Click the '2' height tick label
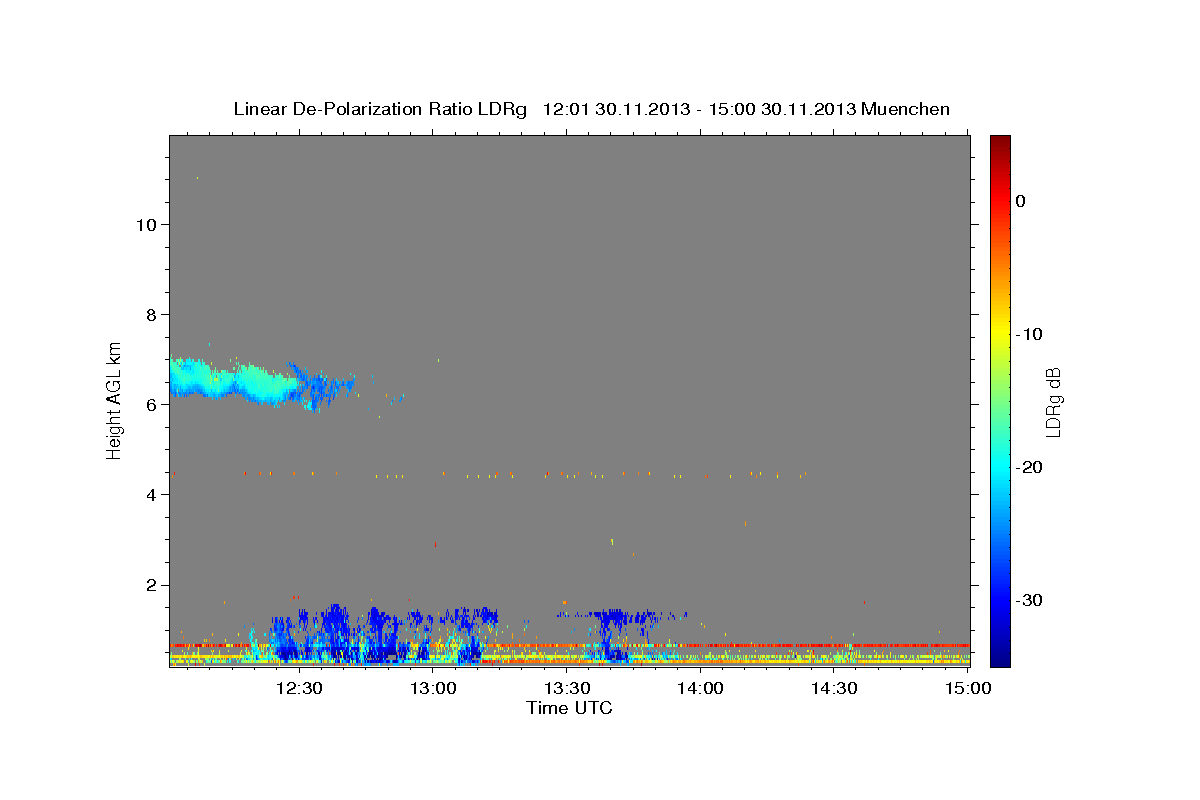The width and height of the screenshot is (1200, 800). click(150, 585)
